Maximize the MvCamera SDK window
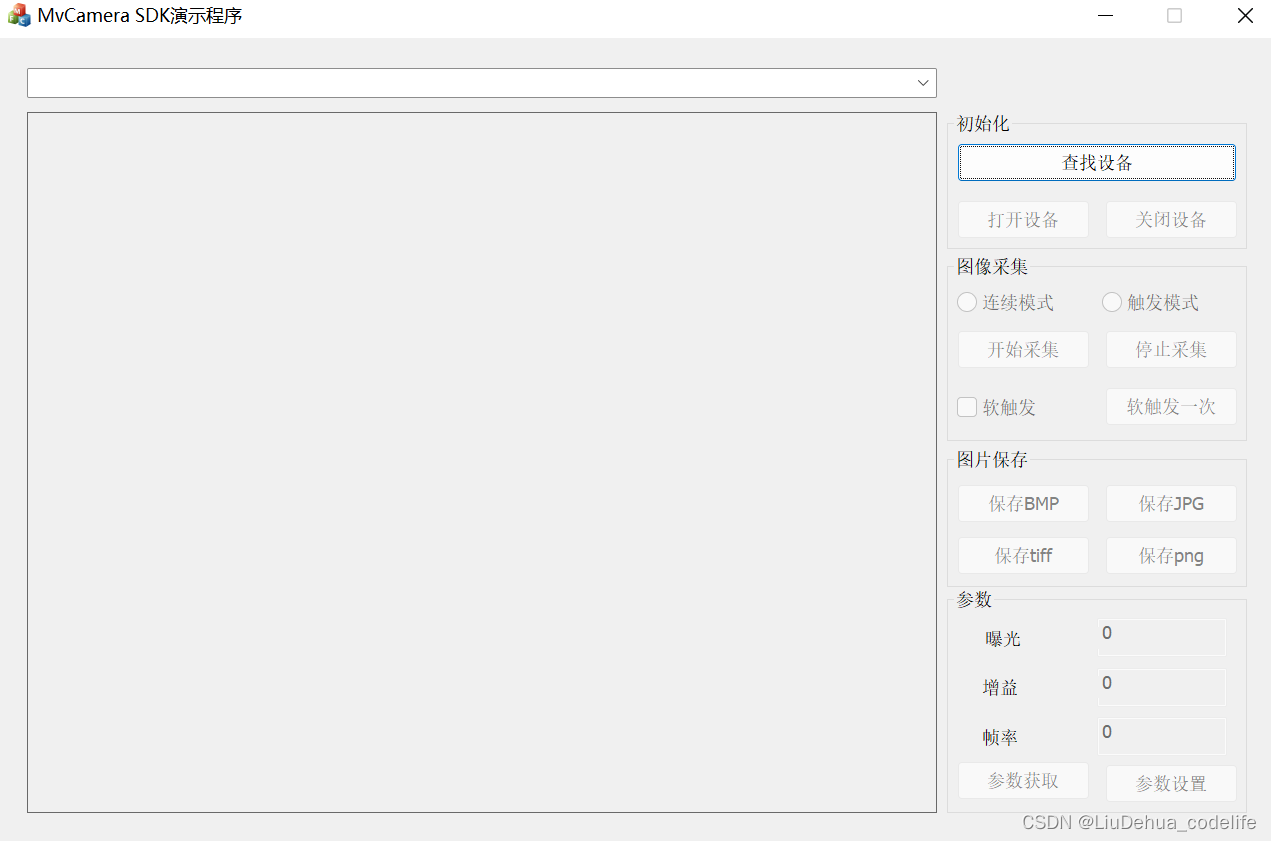This screenshot has width=1271, height=841. (x=1175, y=16)
